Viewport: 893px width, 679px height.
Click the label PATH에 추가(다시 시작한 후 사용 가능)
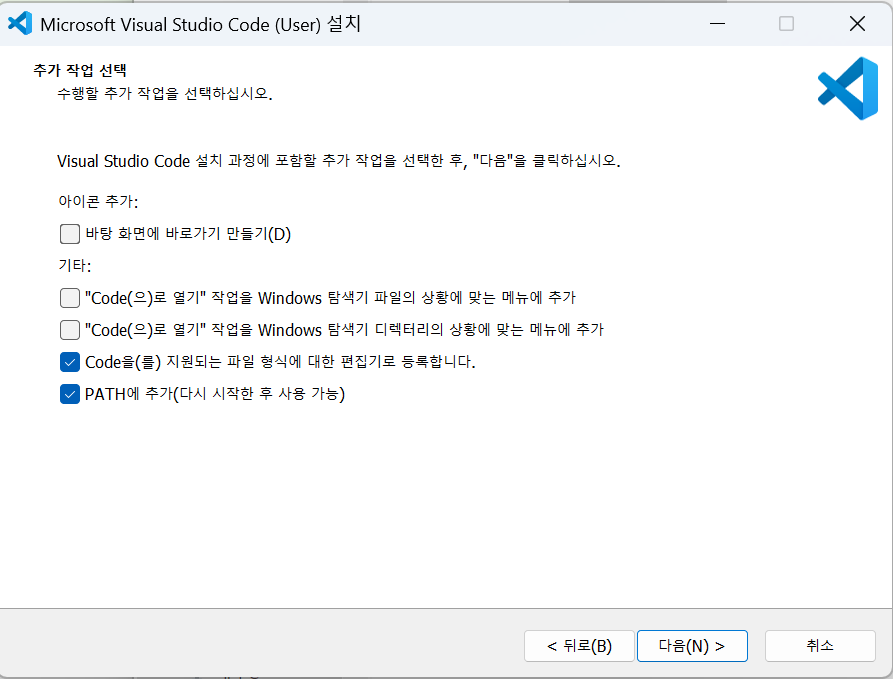pyautogui.click(x=215, y=394)
